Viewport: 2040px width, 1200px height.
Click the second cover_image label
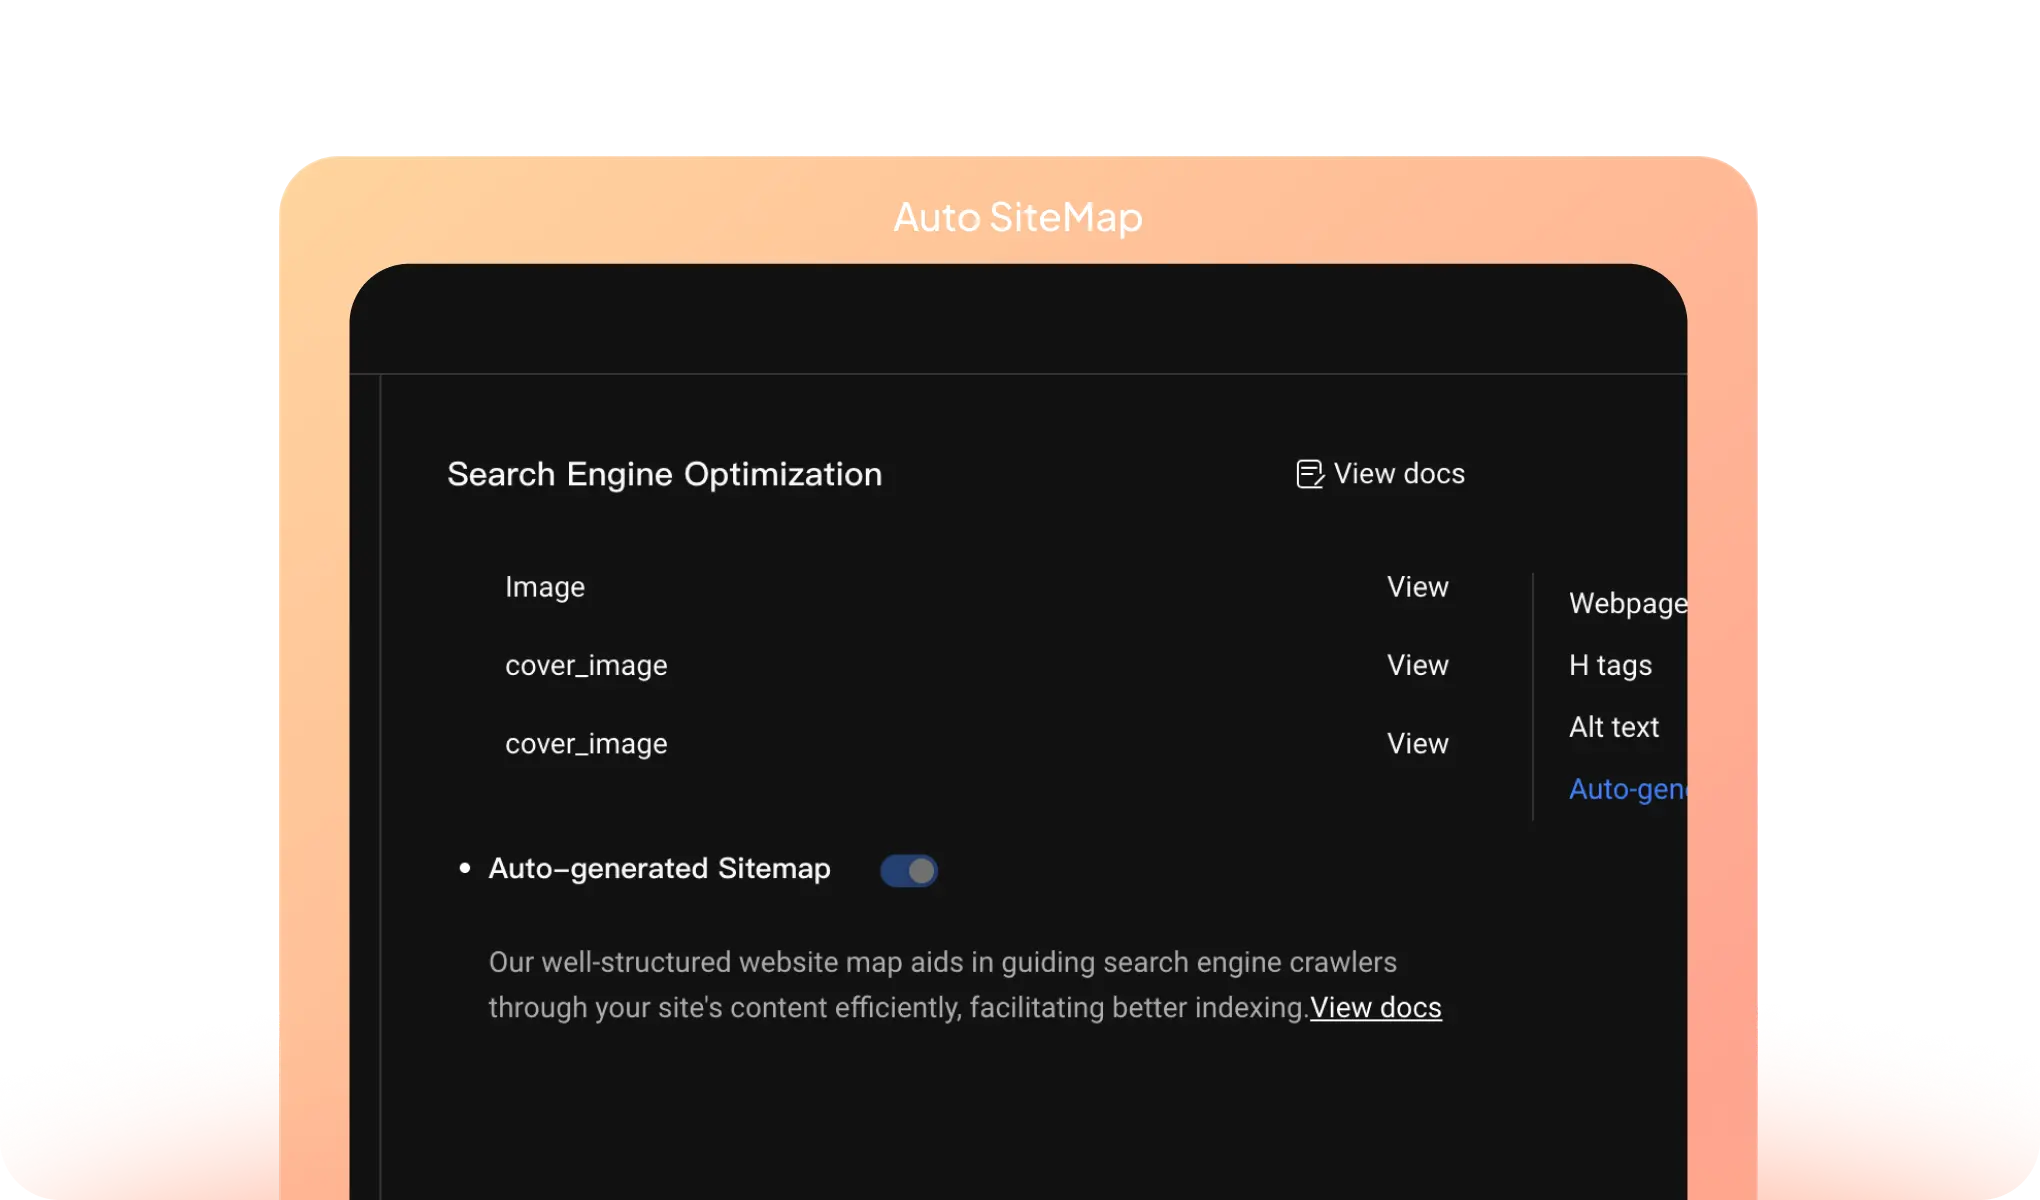(x=586, y=743)
